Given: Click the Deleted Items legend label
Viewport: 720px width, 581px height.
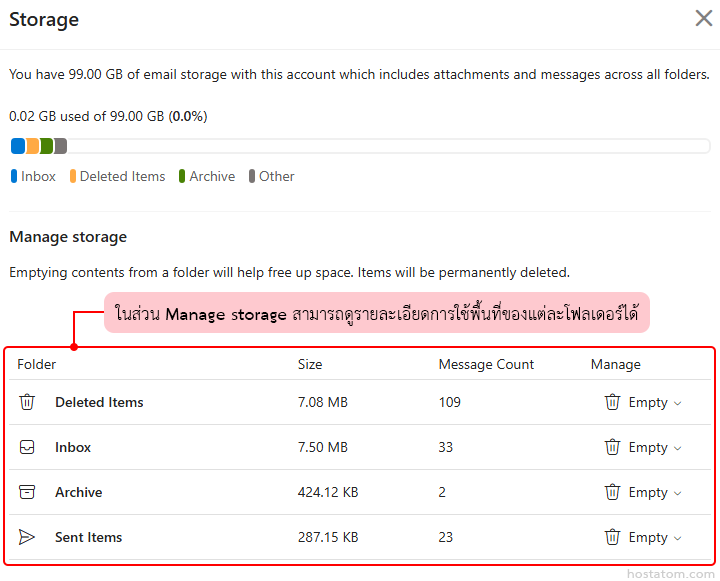Looking at the screenshot, I should pos(122,176).
